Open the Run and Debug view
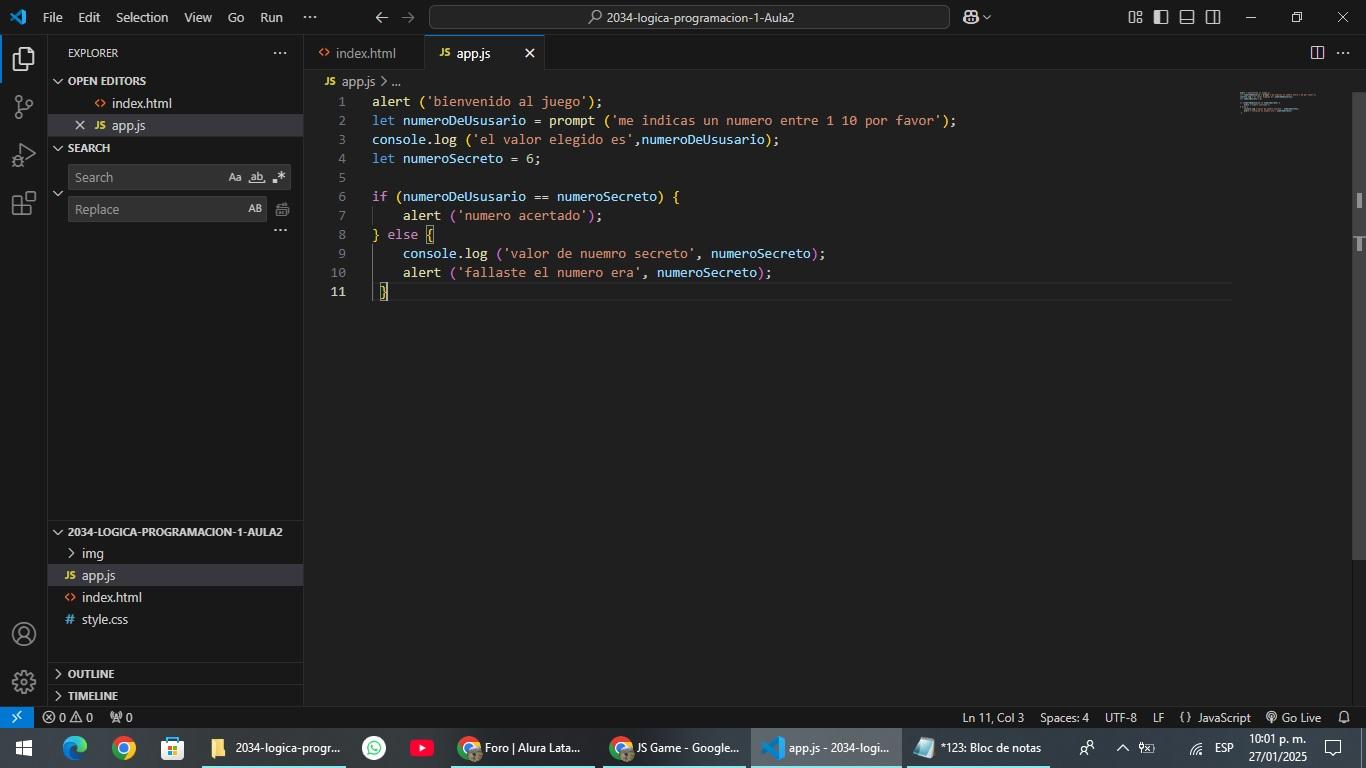Image resolution: width=1366 pixels, height=768 pixels. coord(24,155)
